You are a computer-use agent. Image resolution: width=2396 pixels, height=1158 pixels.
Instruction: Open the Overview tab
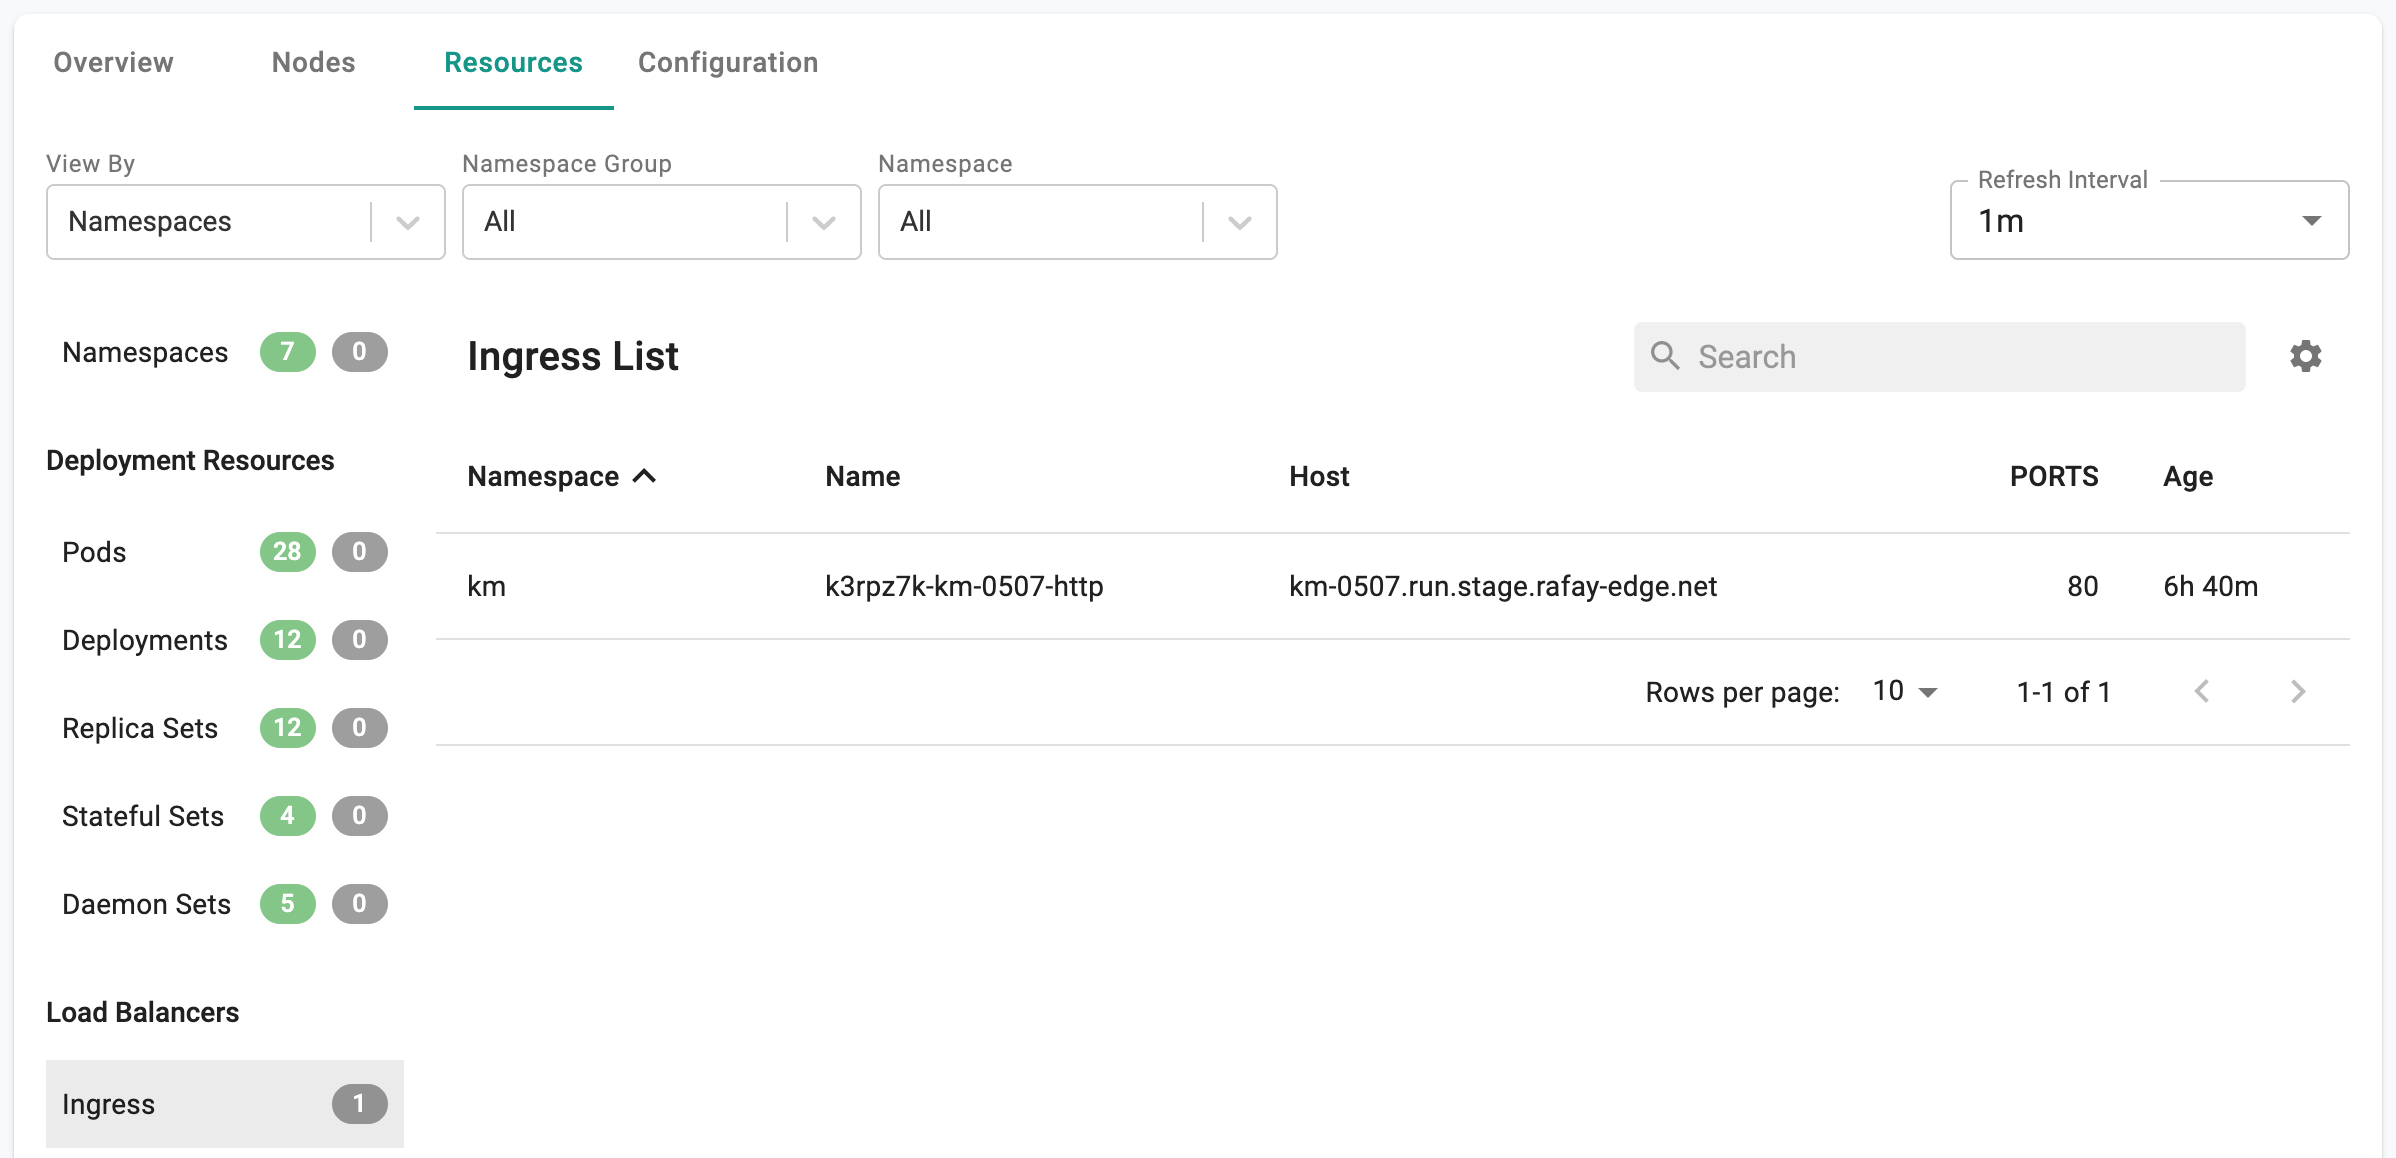tap(113, 62)
